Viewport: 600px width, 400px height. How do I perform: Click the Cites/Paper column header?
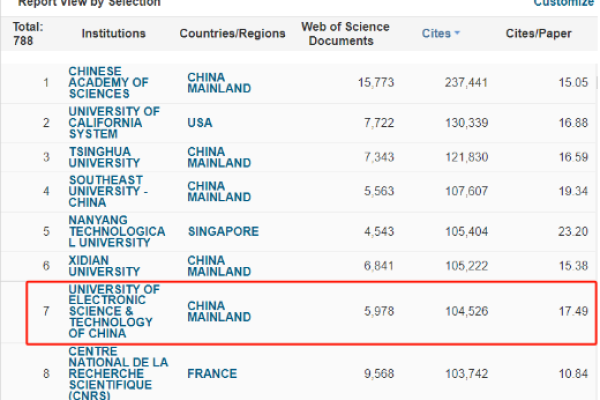click(539, 33)
